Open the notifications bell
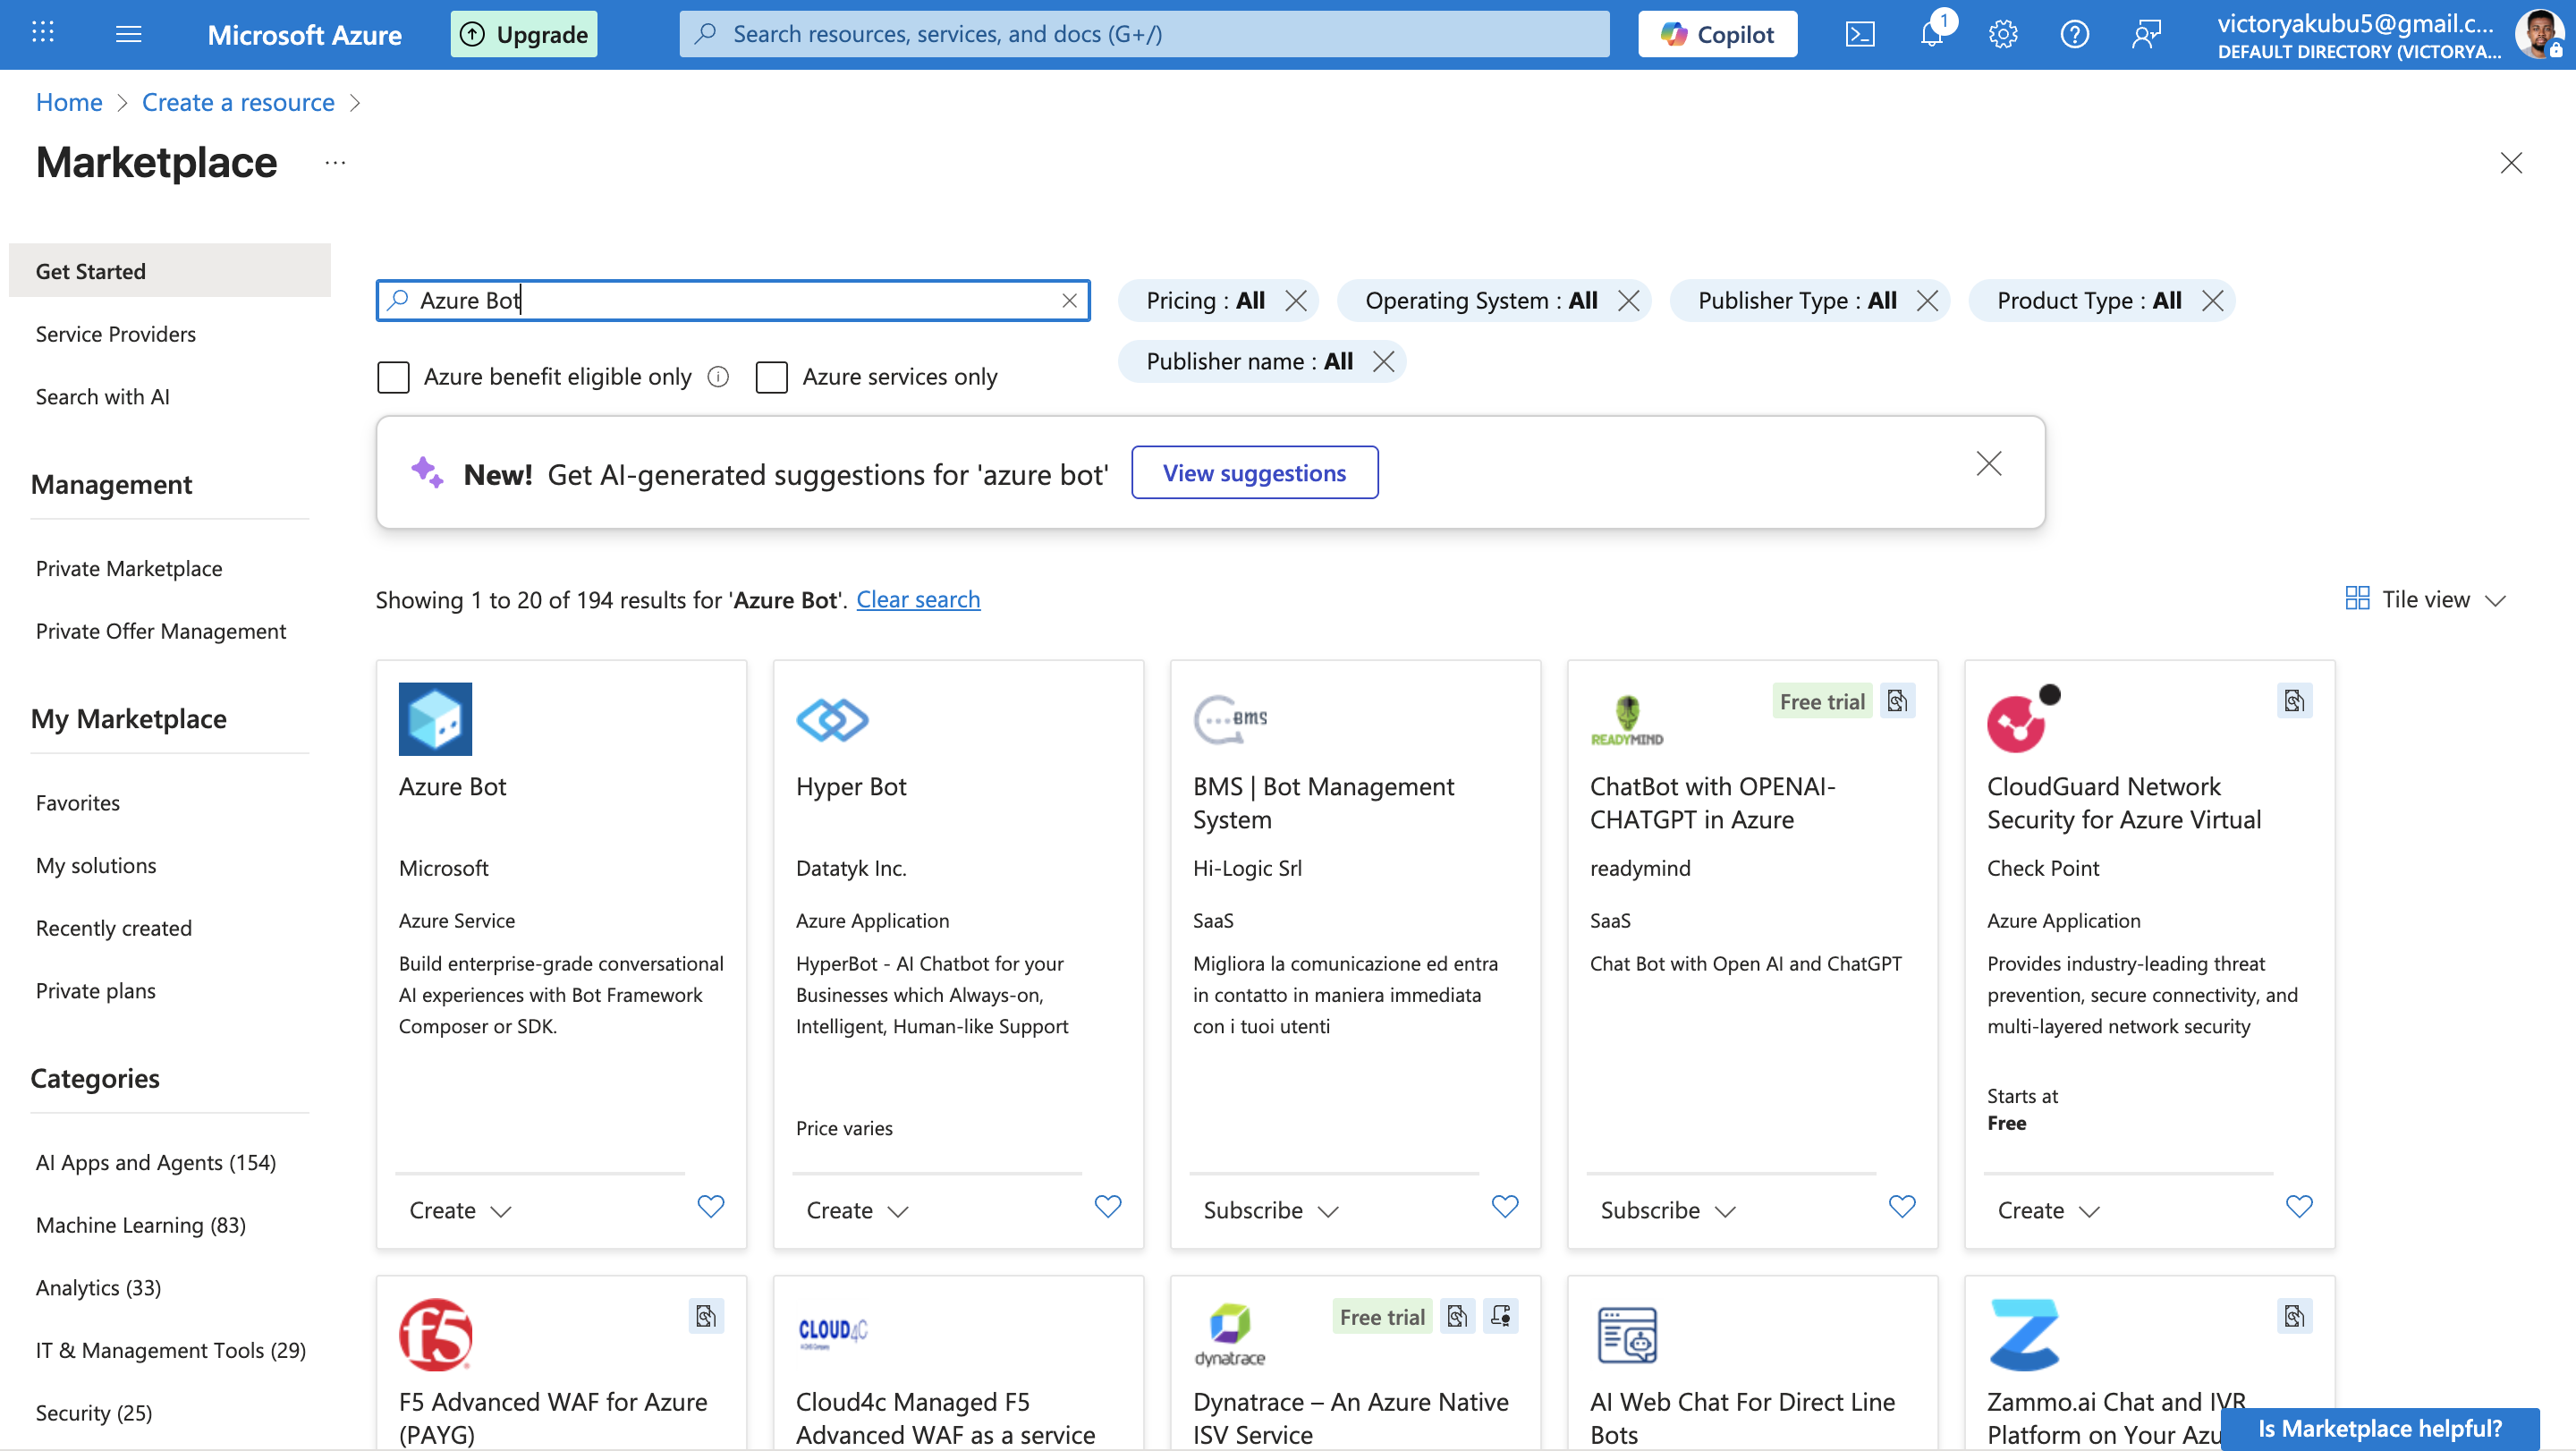This screenshot has width=2576, height=1451. click(x=1931, y=34)
